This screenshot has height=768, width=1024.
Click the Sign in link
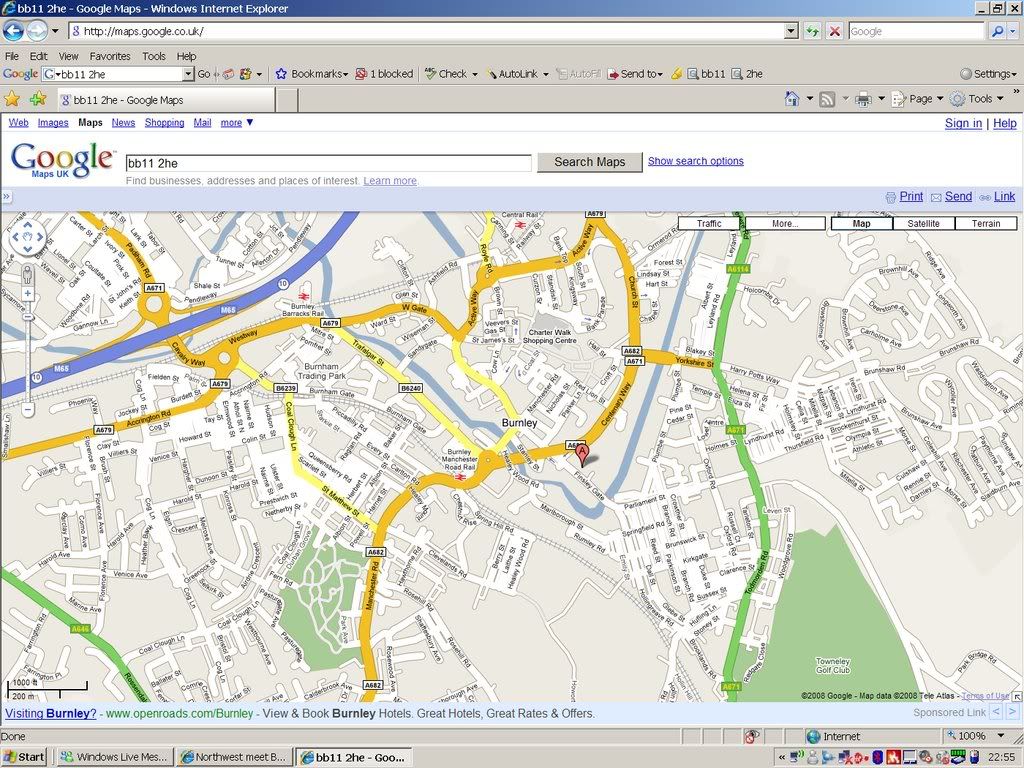963,123
